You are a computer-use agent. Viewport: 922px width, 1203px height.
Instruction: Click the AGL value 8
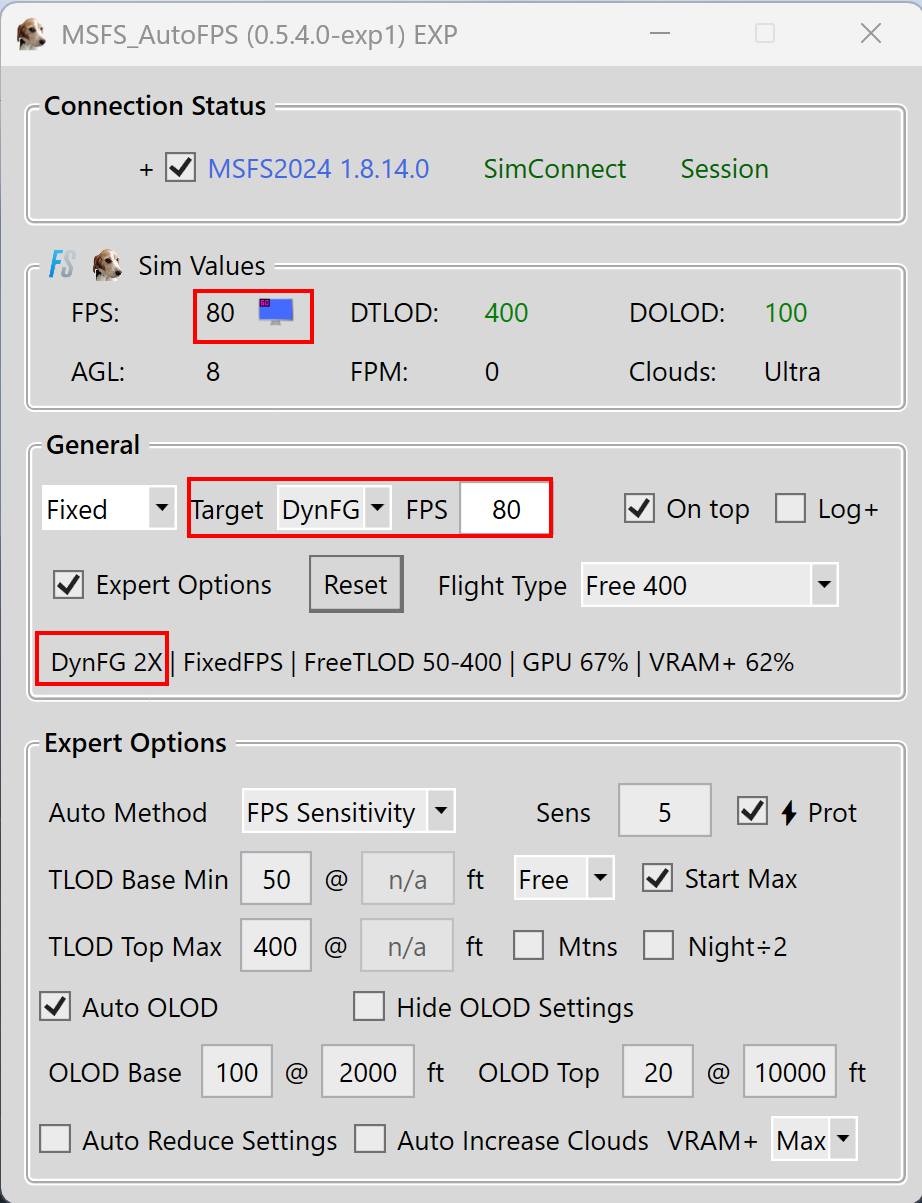(213, 372)
